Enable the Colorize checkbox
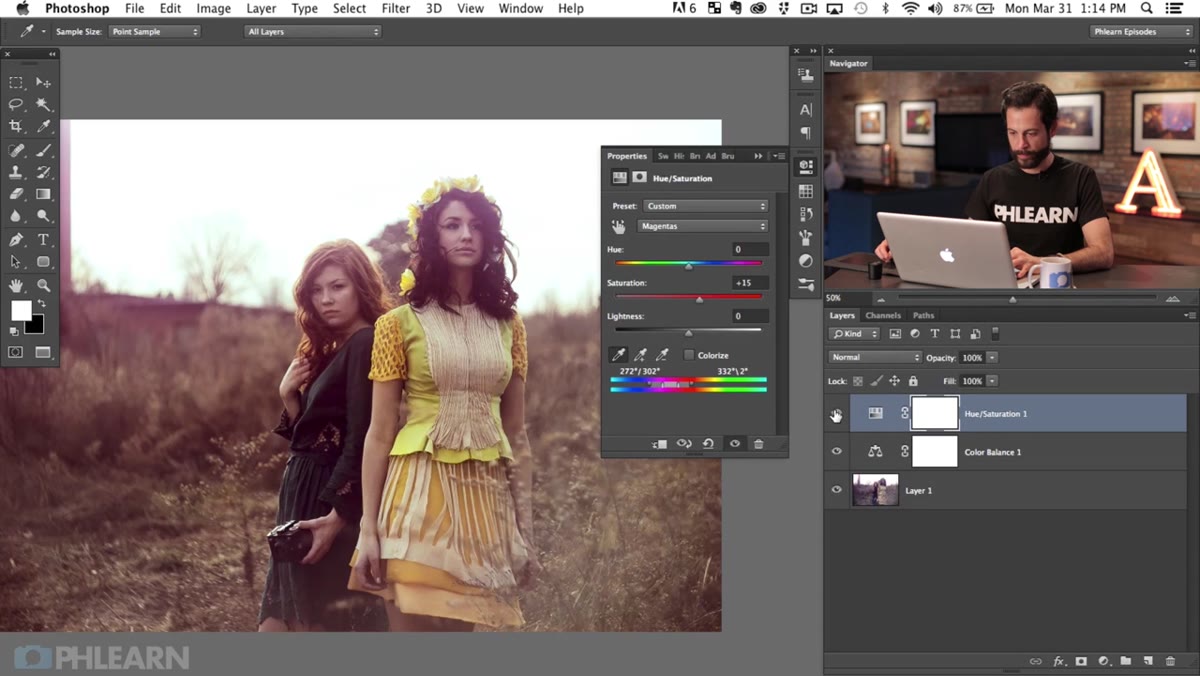 689,355
